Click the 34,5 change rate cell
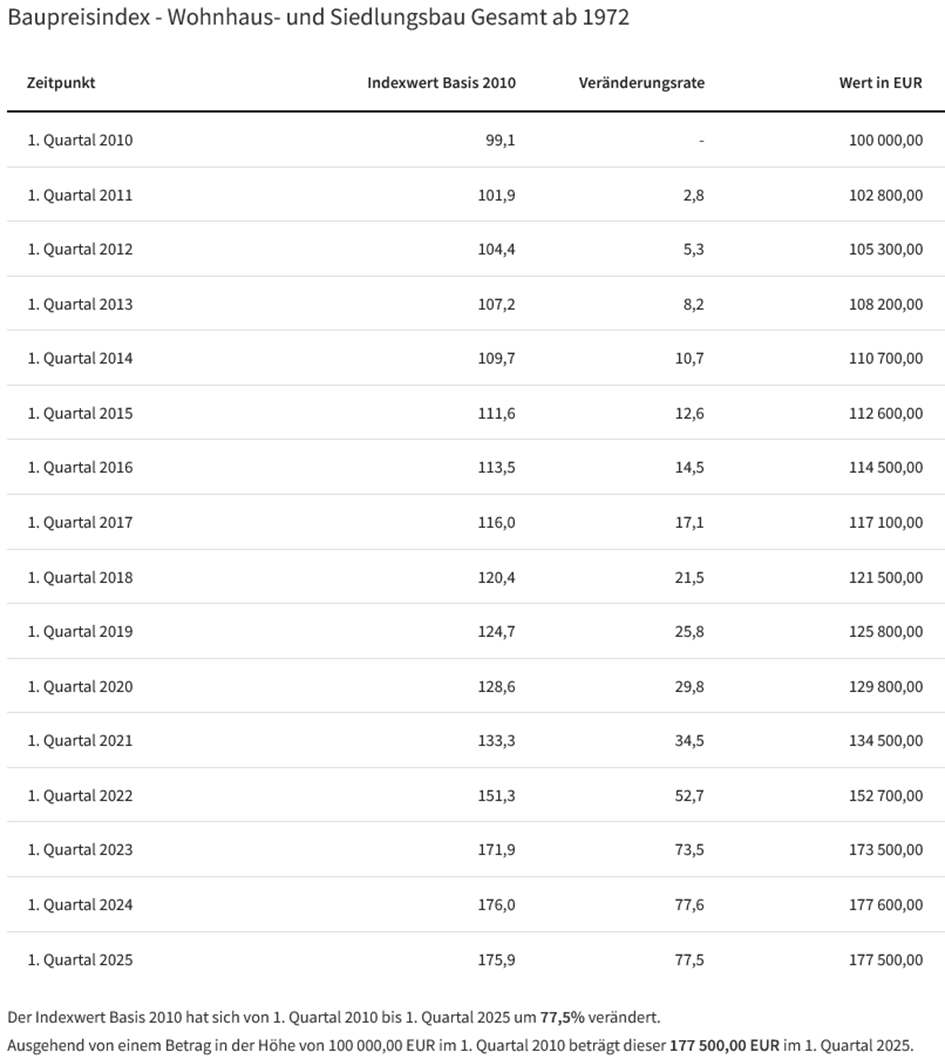This screenshot has width=945, height=1059. point(689,741)
